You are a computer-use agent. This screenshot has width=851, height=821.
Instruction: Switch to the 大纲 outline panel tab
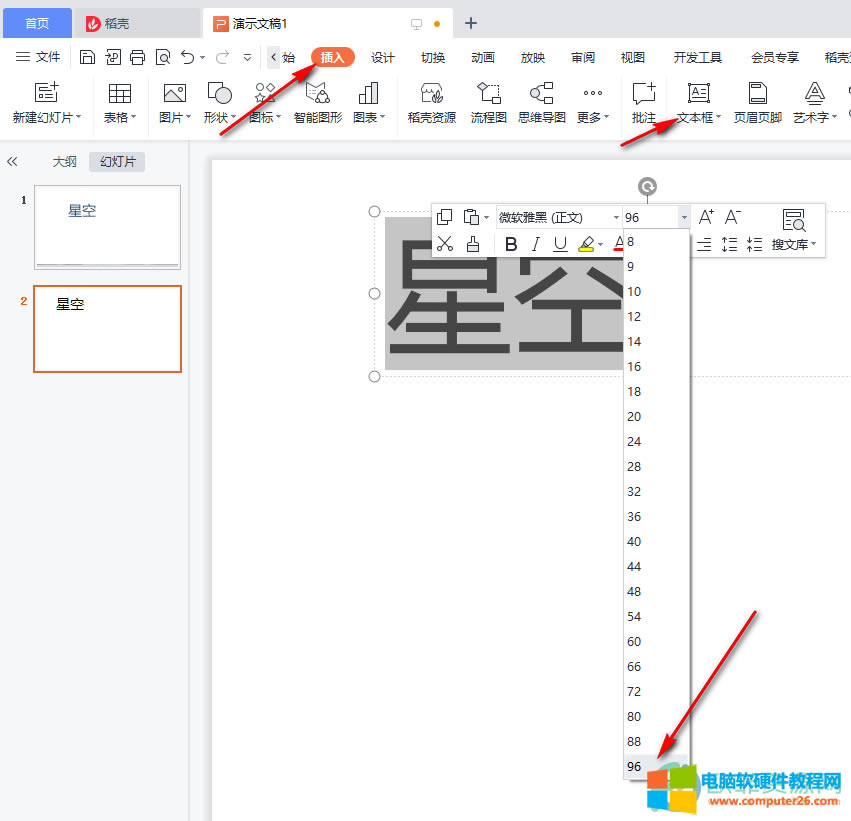[63, 161]
